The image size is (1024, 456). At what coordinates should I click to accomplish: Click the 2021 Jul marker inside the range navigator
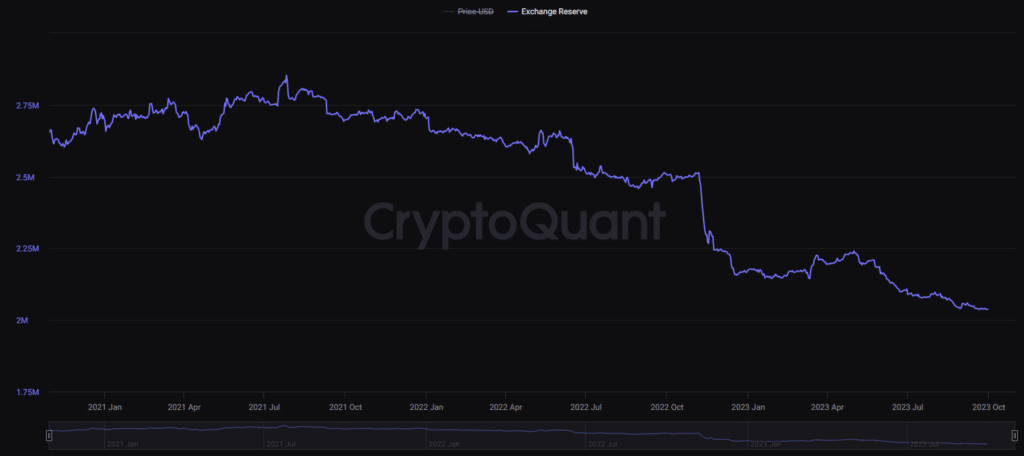click(x=281, y=444)
